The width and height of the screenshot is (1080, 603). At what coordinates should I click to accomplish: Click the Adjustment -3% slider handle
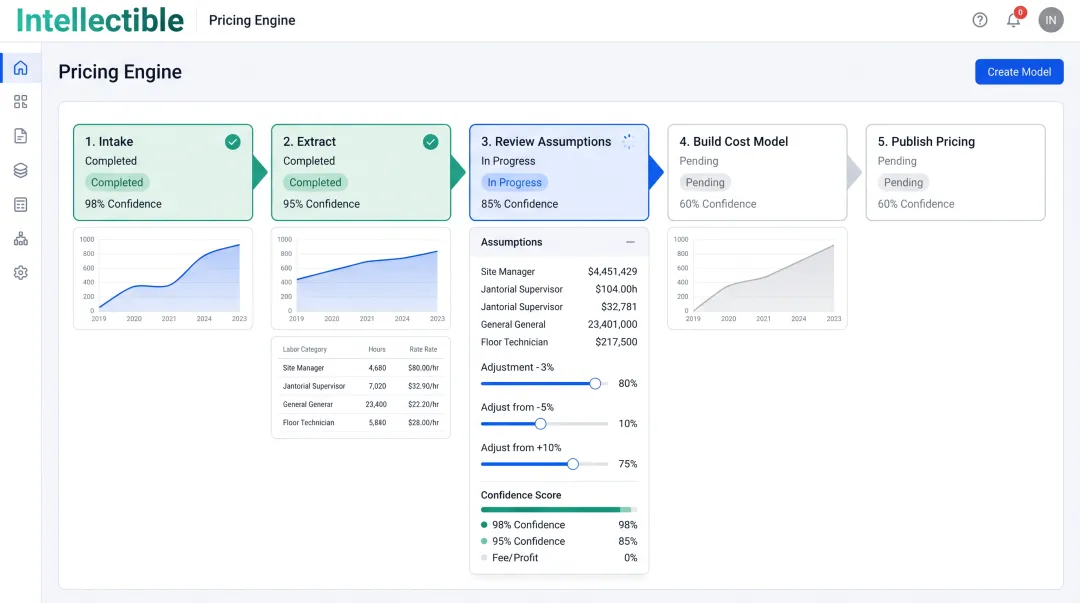(595, 383)
